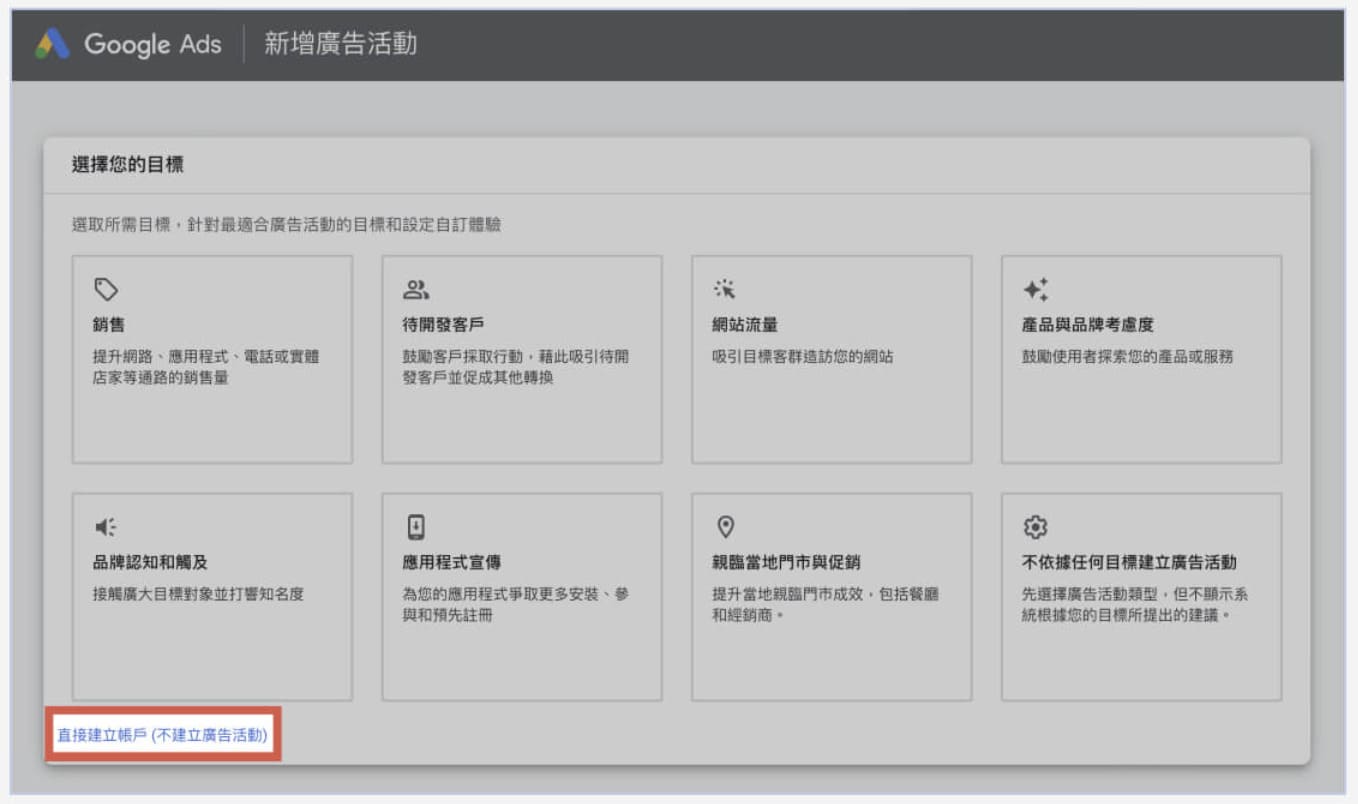Click the description starting 先選擇廣告活動類型
This screenshot has height=804, width=1358.
click(x=1135, y=604)
